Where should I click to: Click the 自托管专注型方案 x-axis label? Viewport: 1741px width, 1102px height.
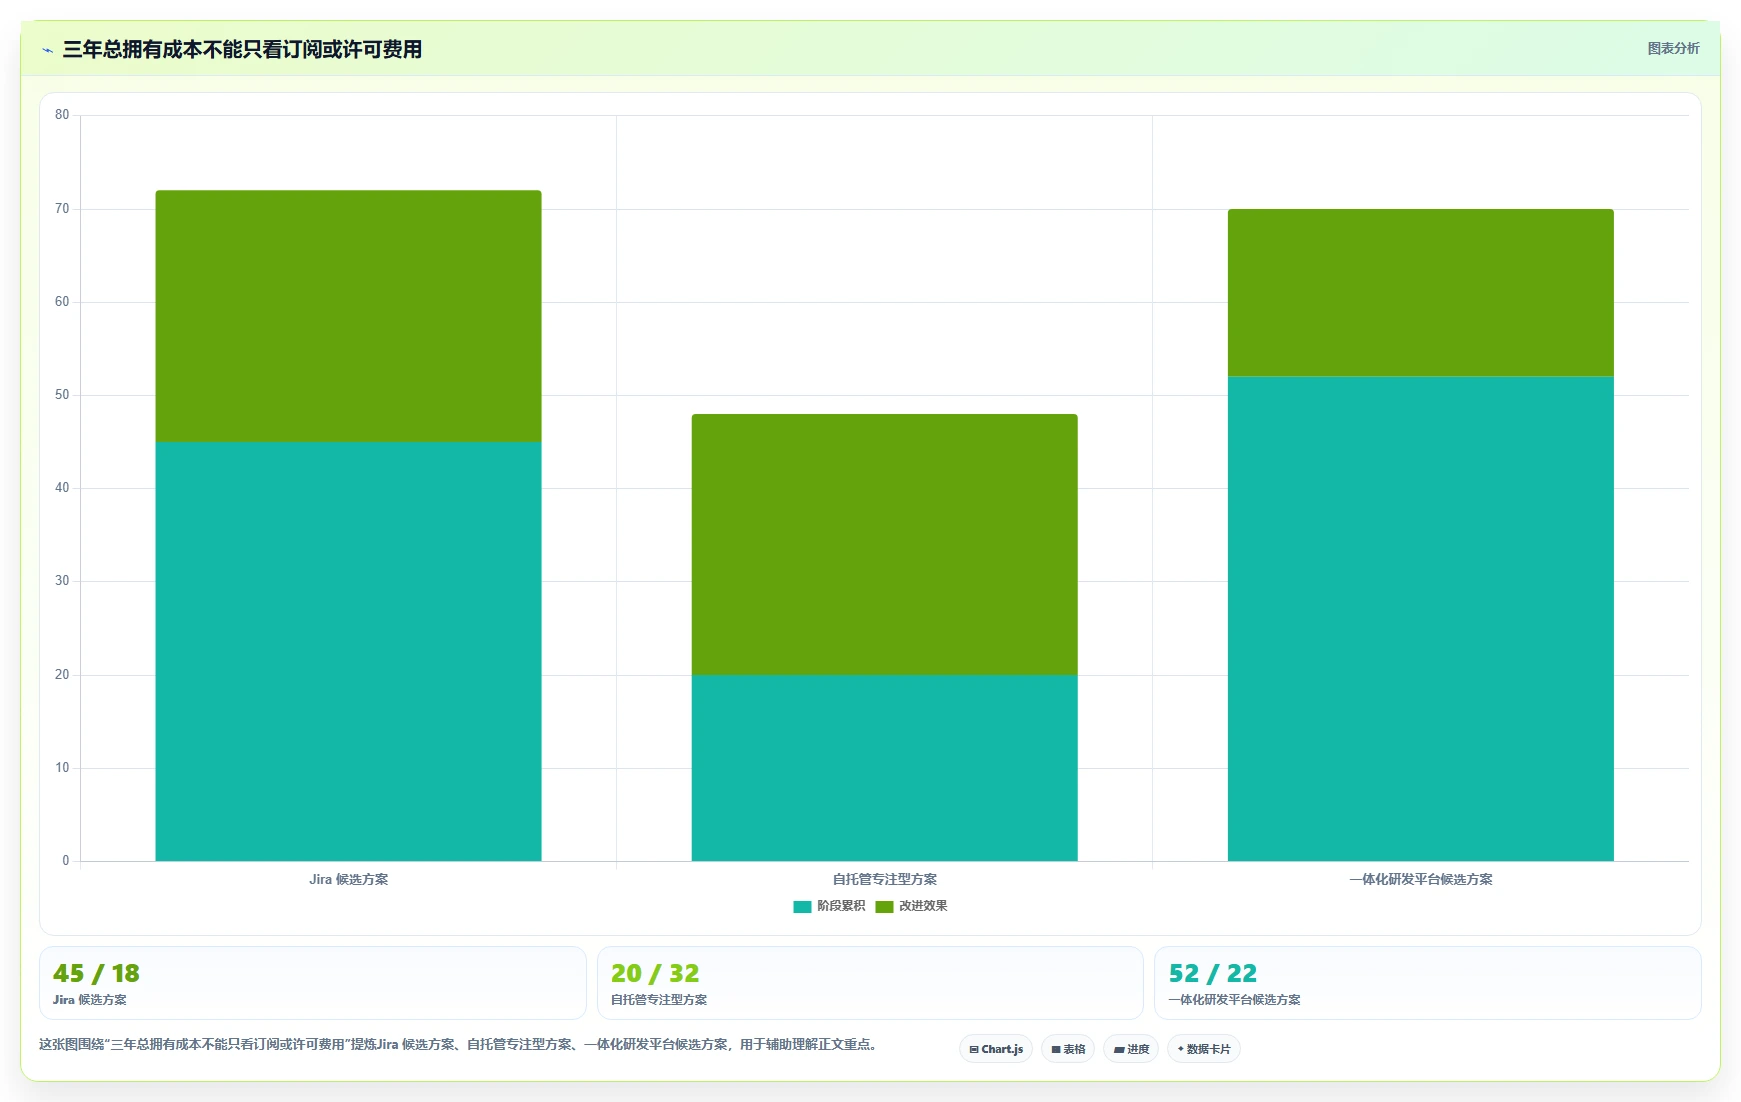[884, 880]
